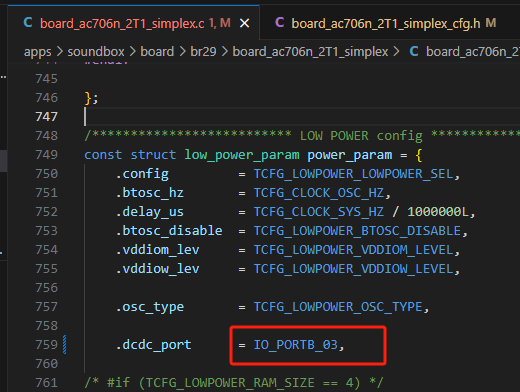Select 'board' breadcrumb segment
The image size is (520, 392).
[x=157, y=52]
